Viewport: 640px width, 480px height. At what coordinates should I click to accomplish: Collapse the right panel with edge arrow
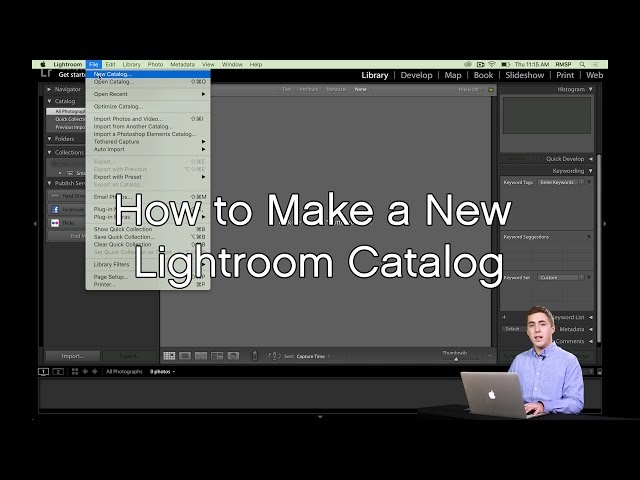[604, 224]
